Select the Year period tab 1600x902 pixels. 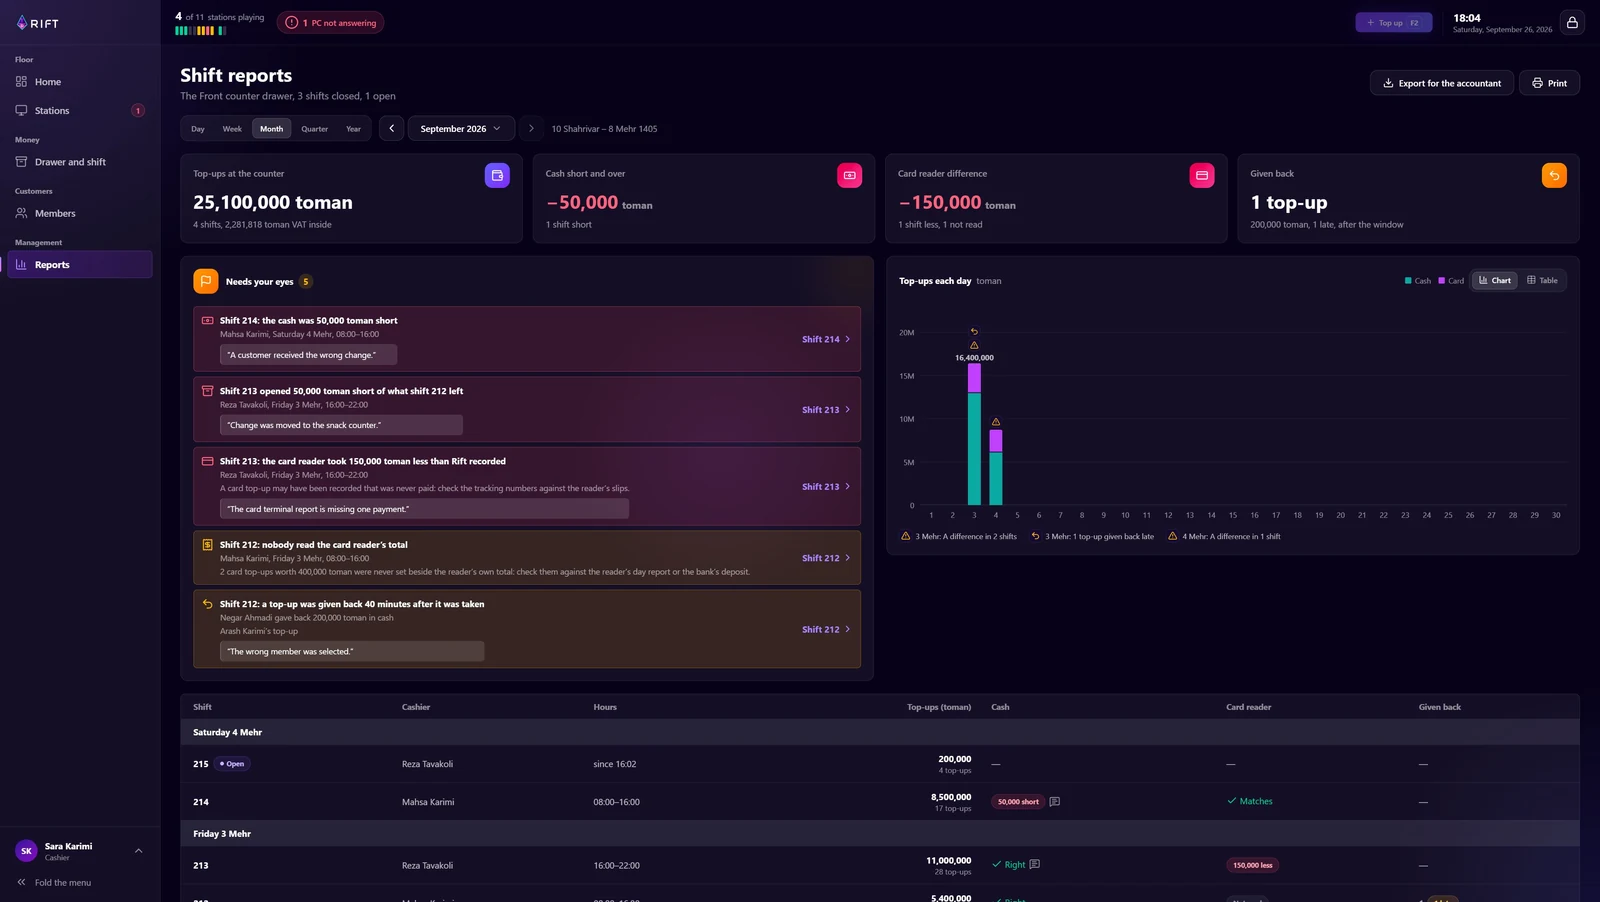click(x=353, y=128)
